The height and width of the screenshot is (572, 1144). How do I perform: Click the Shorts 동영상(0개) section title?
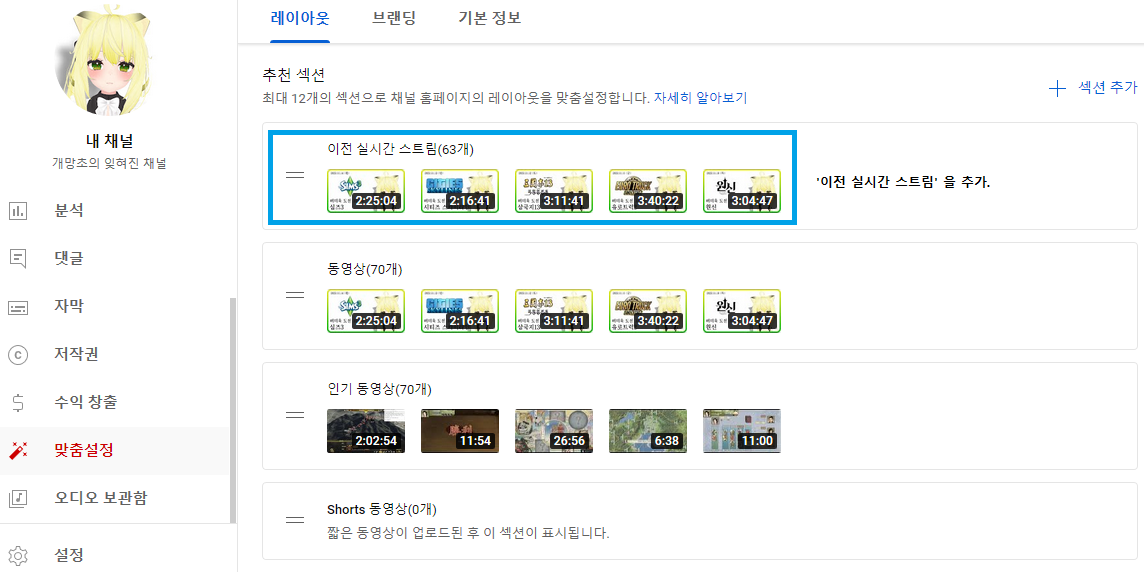click(382, 509)
